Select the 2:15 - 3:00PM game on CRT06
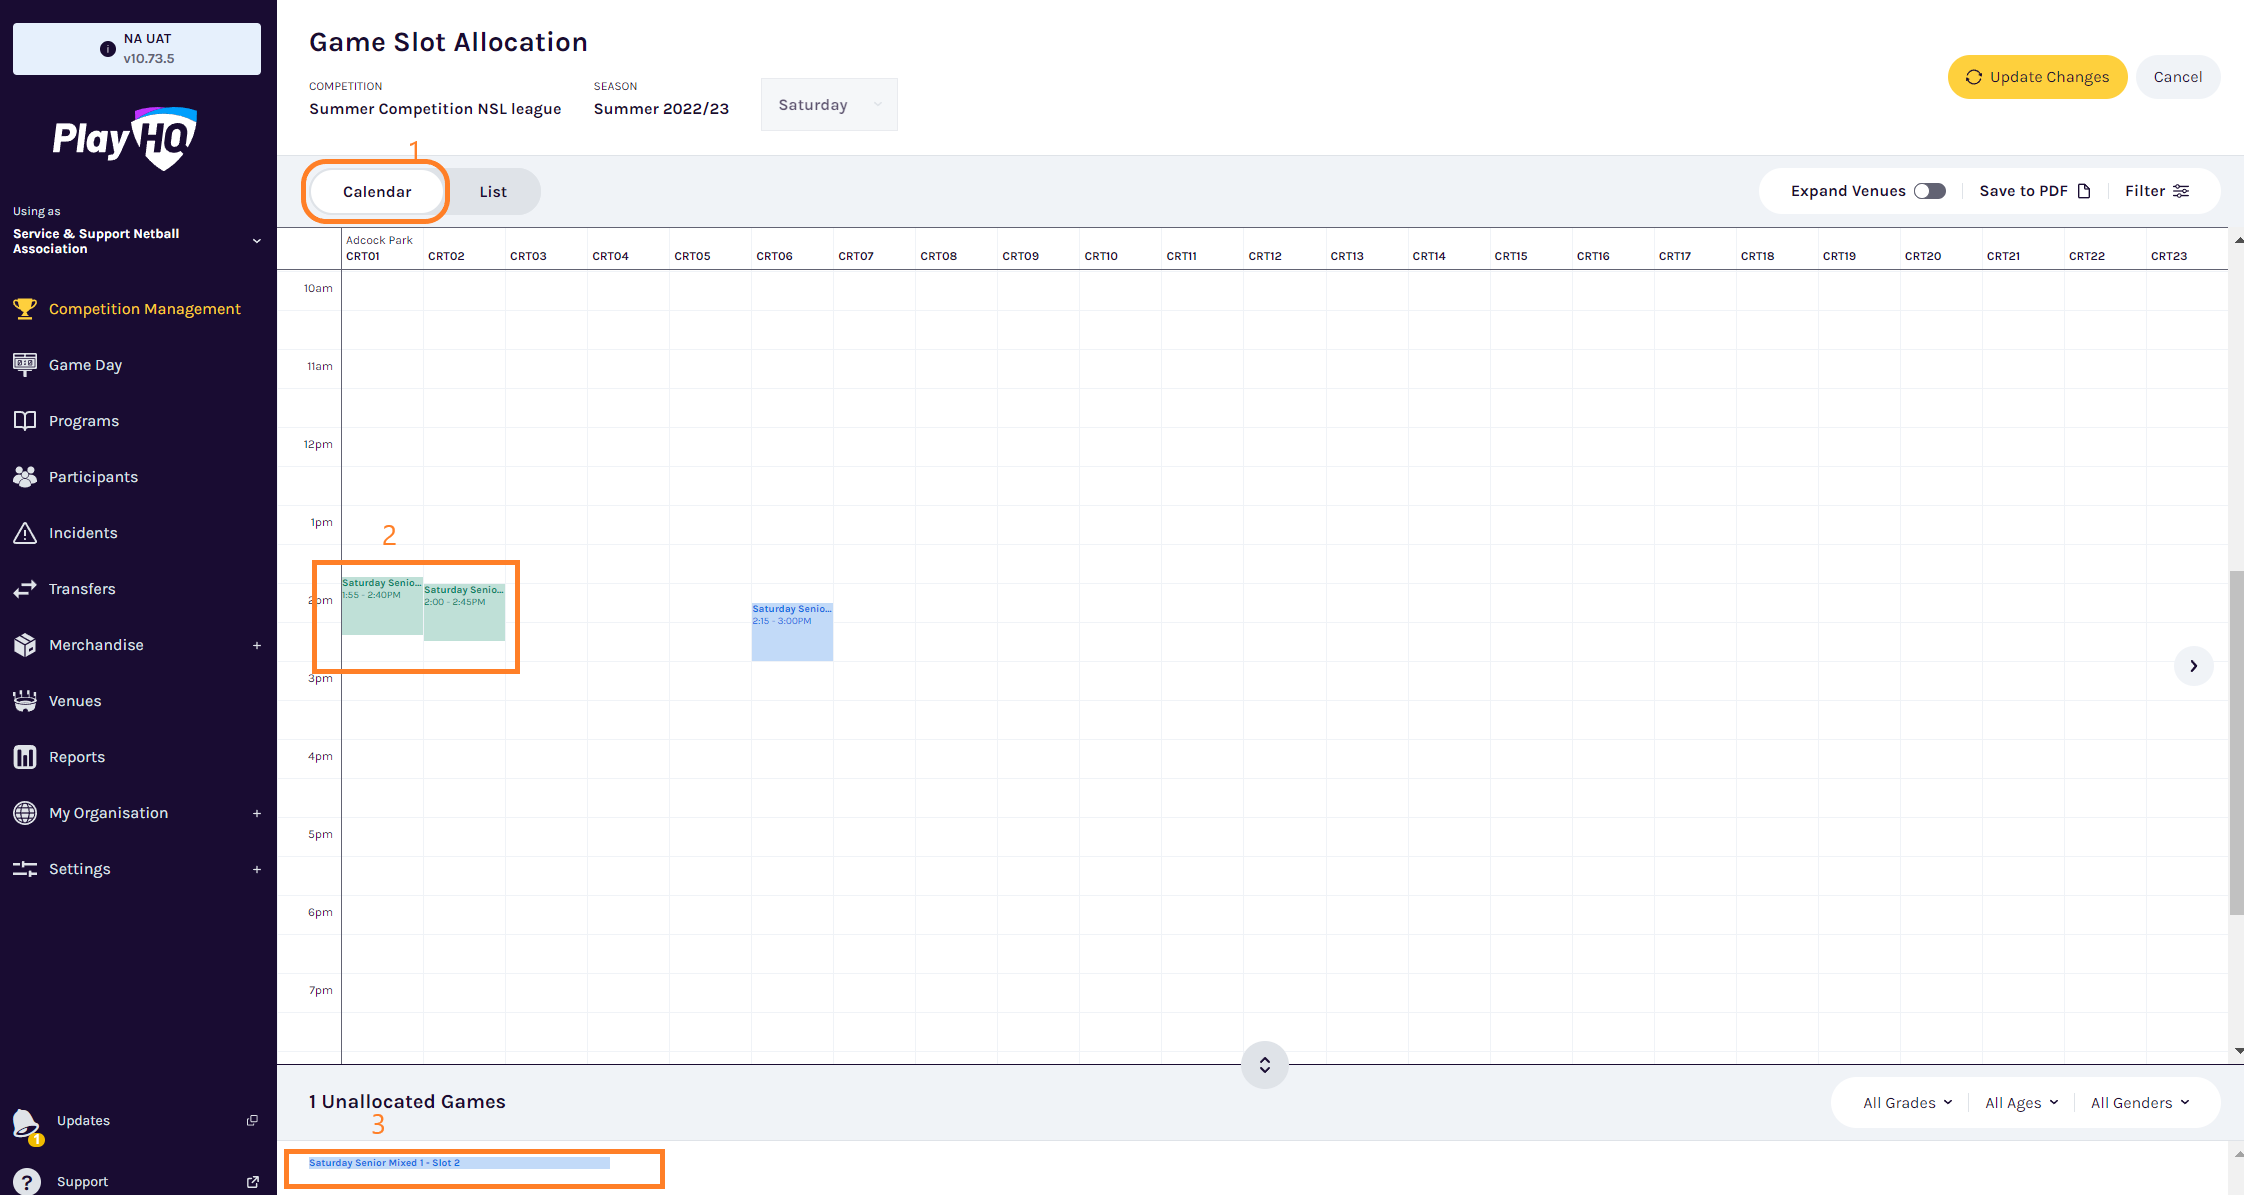Screen dimensions: 2244x1195 792,632
